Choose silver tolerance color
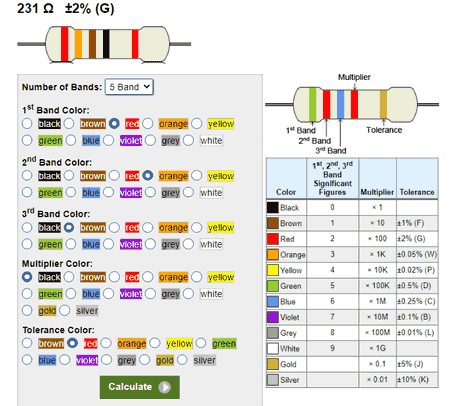 pyautogui.click(x=182, y=360)
